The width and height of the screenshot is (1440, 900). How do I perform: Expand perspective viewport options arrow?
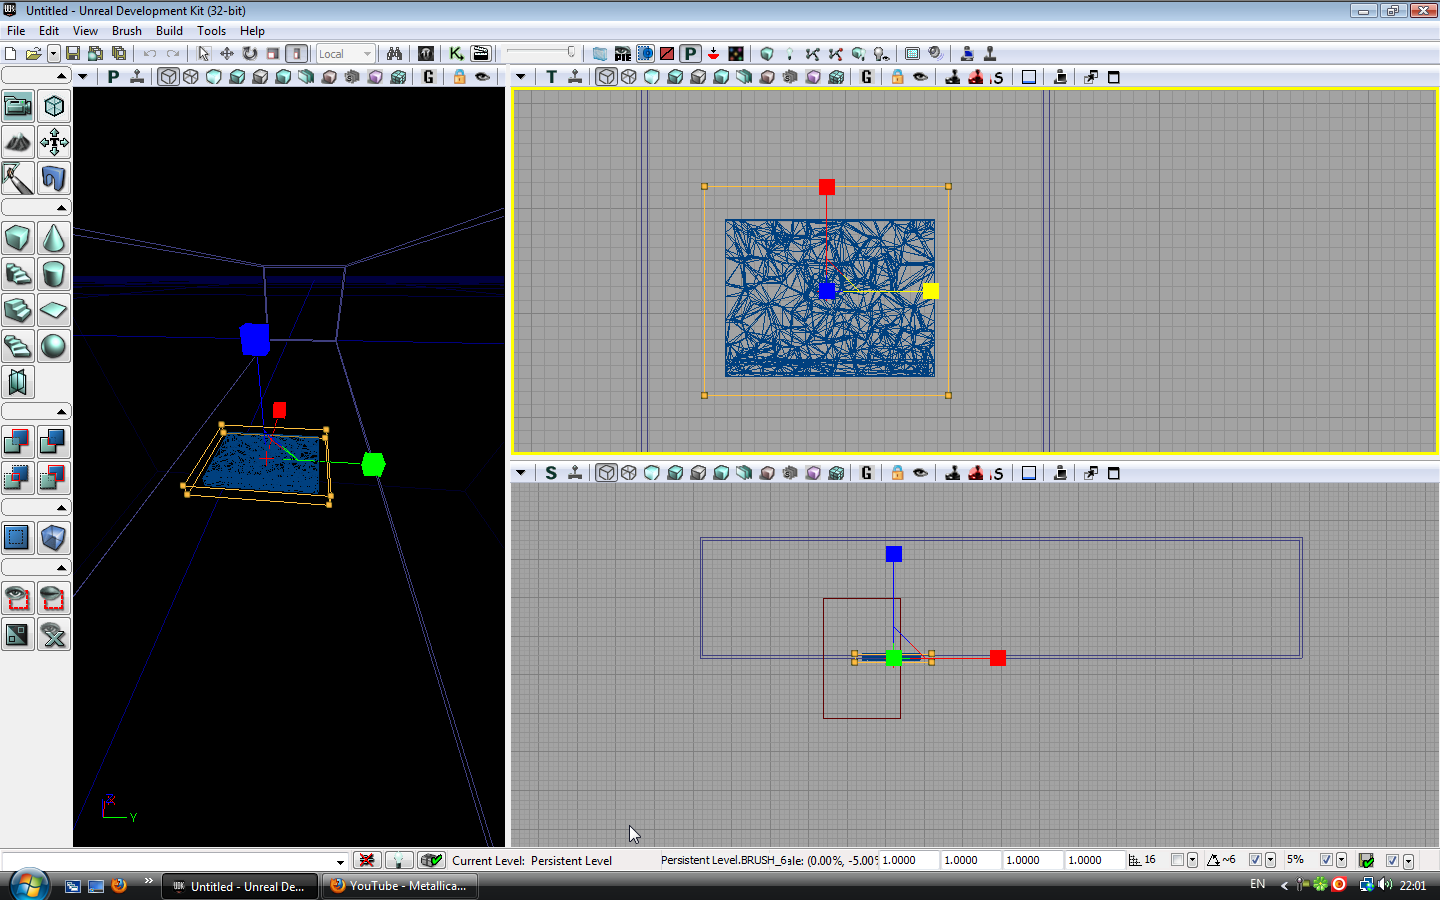(x=83, y=77)
